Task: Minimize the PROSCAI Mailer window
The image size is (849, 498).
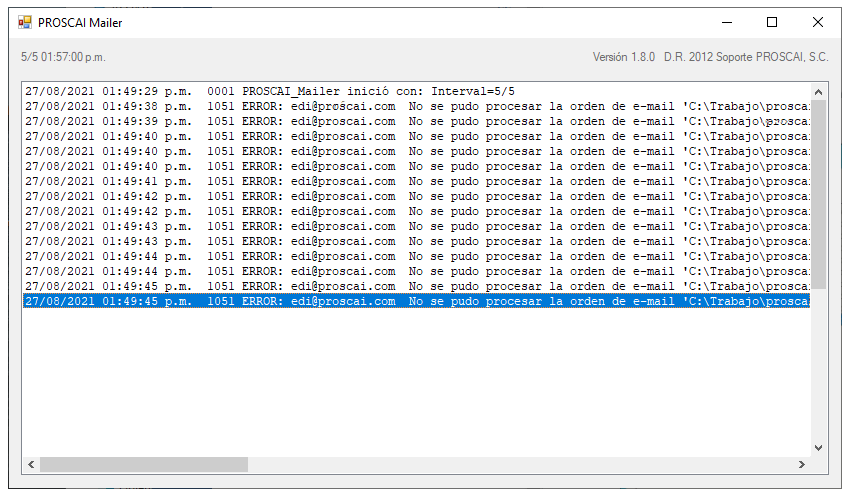Action: (727, 23)
